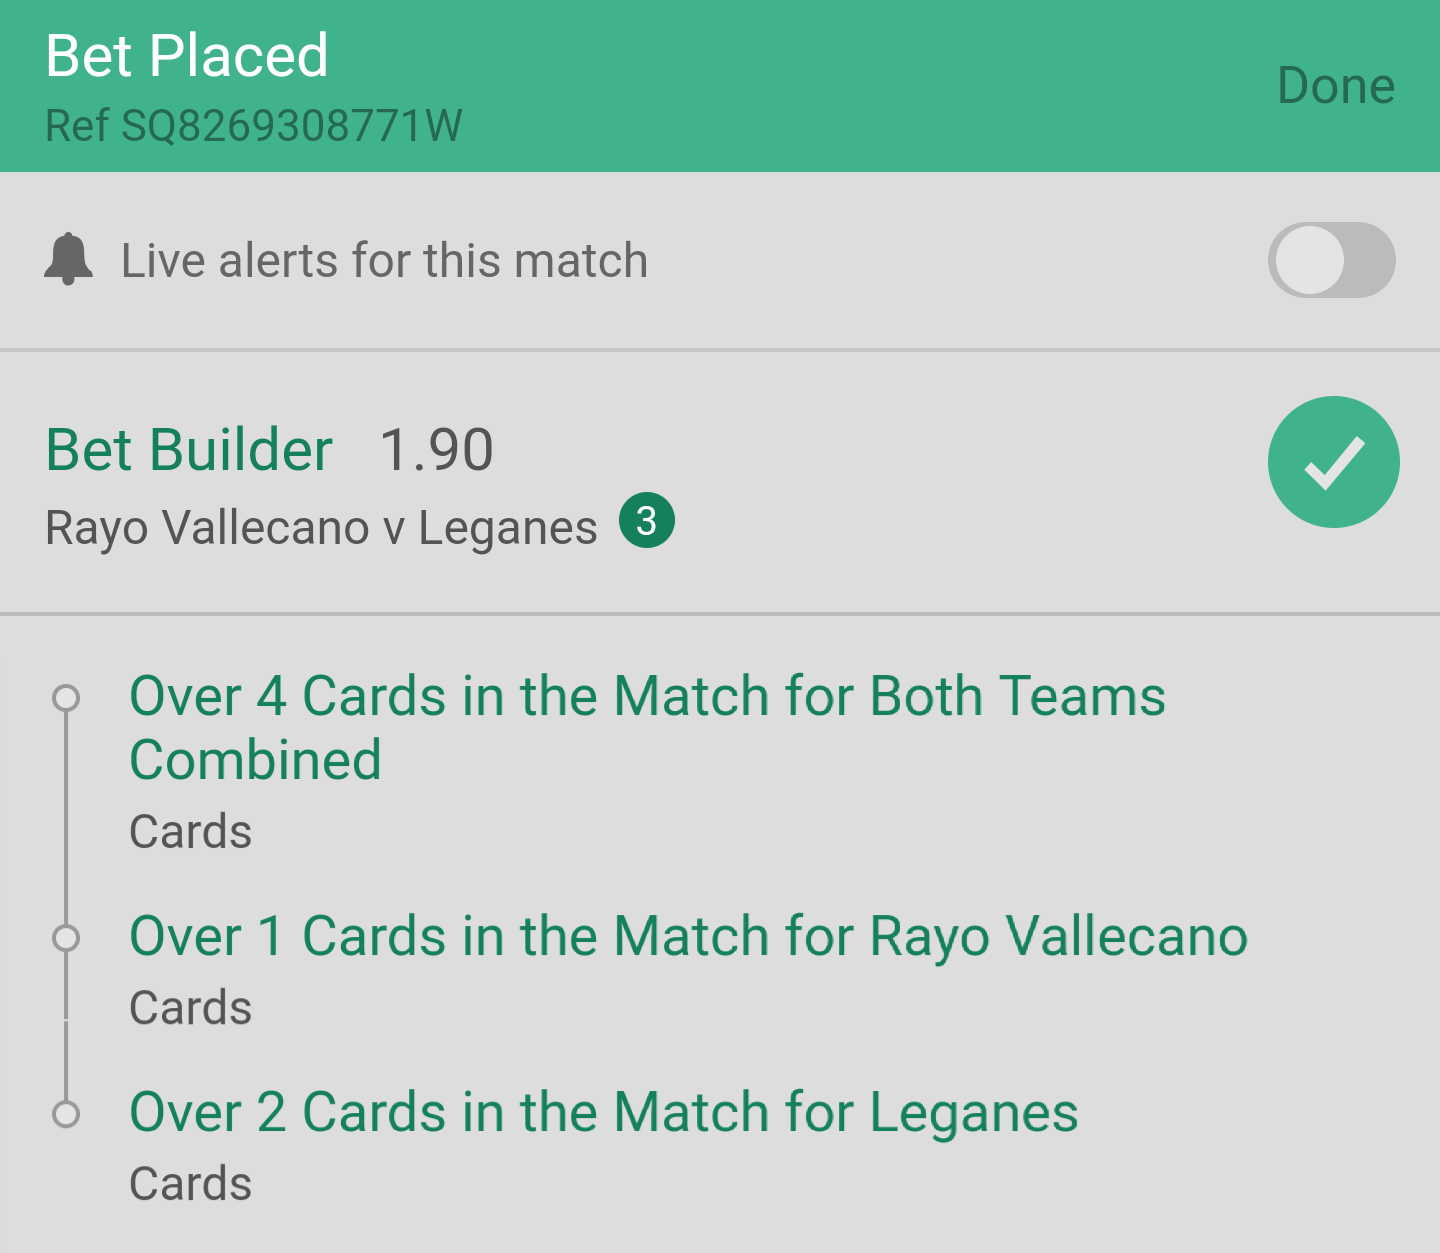The height and width of the screenshot is (1253, 1440).
Task: Click the green selections count badge
Action: coord(647,521)
